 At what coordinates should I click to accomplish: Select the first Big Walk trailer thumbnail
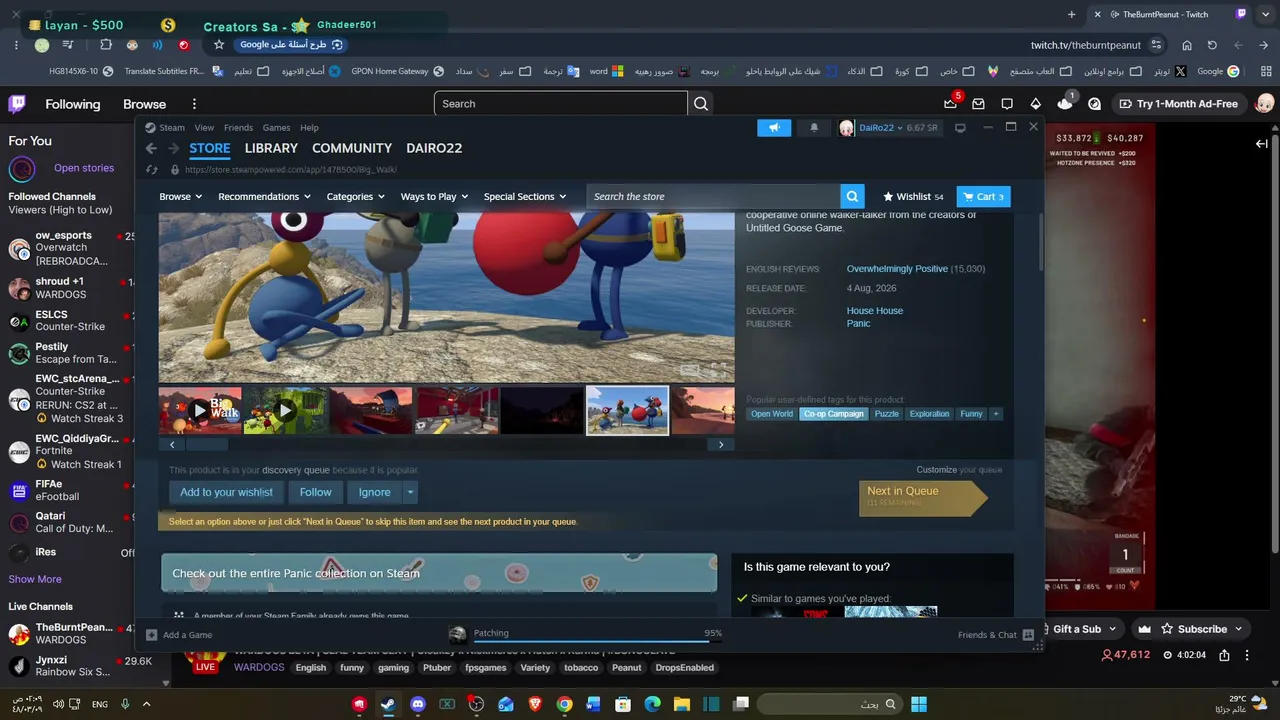click(x=200, y=410)
